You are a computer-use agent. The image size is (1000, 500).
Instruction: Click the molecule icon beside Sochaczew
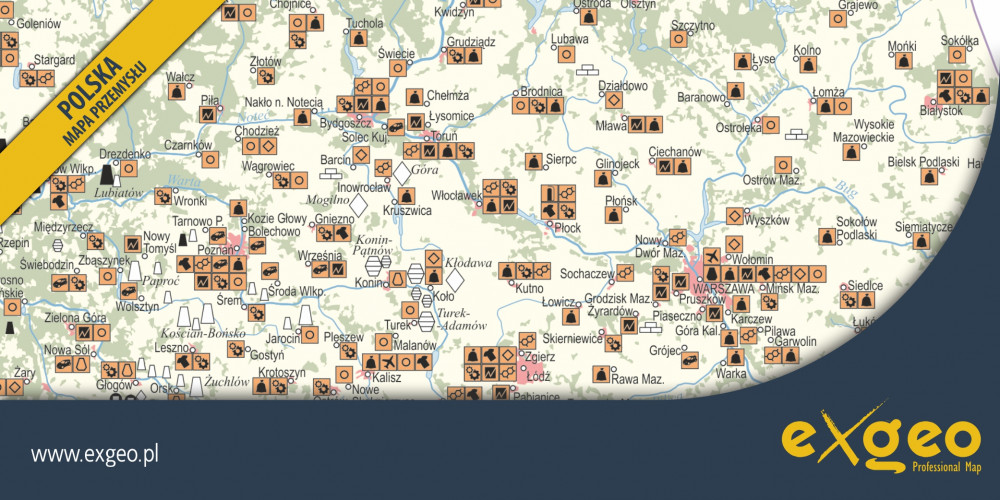(624, 272)
